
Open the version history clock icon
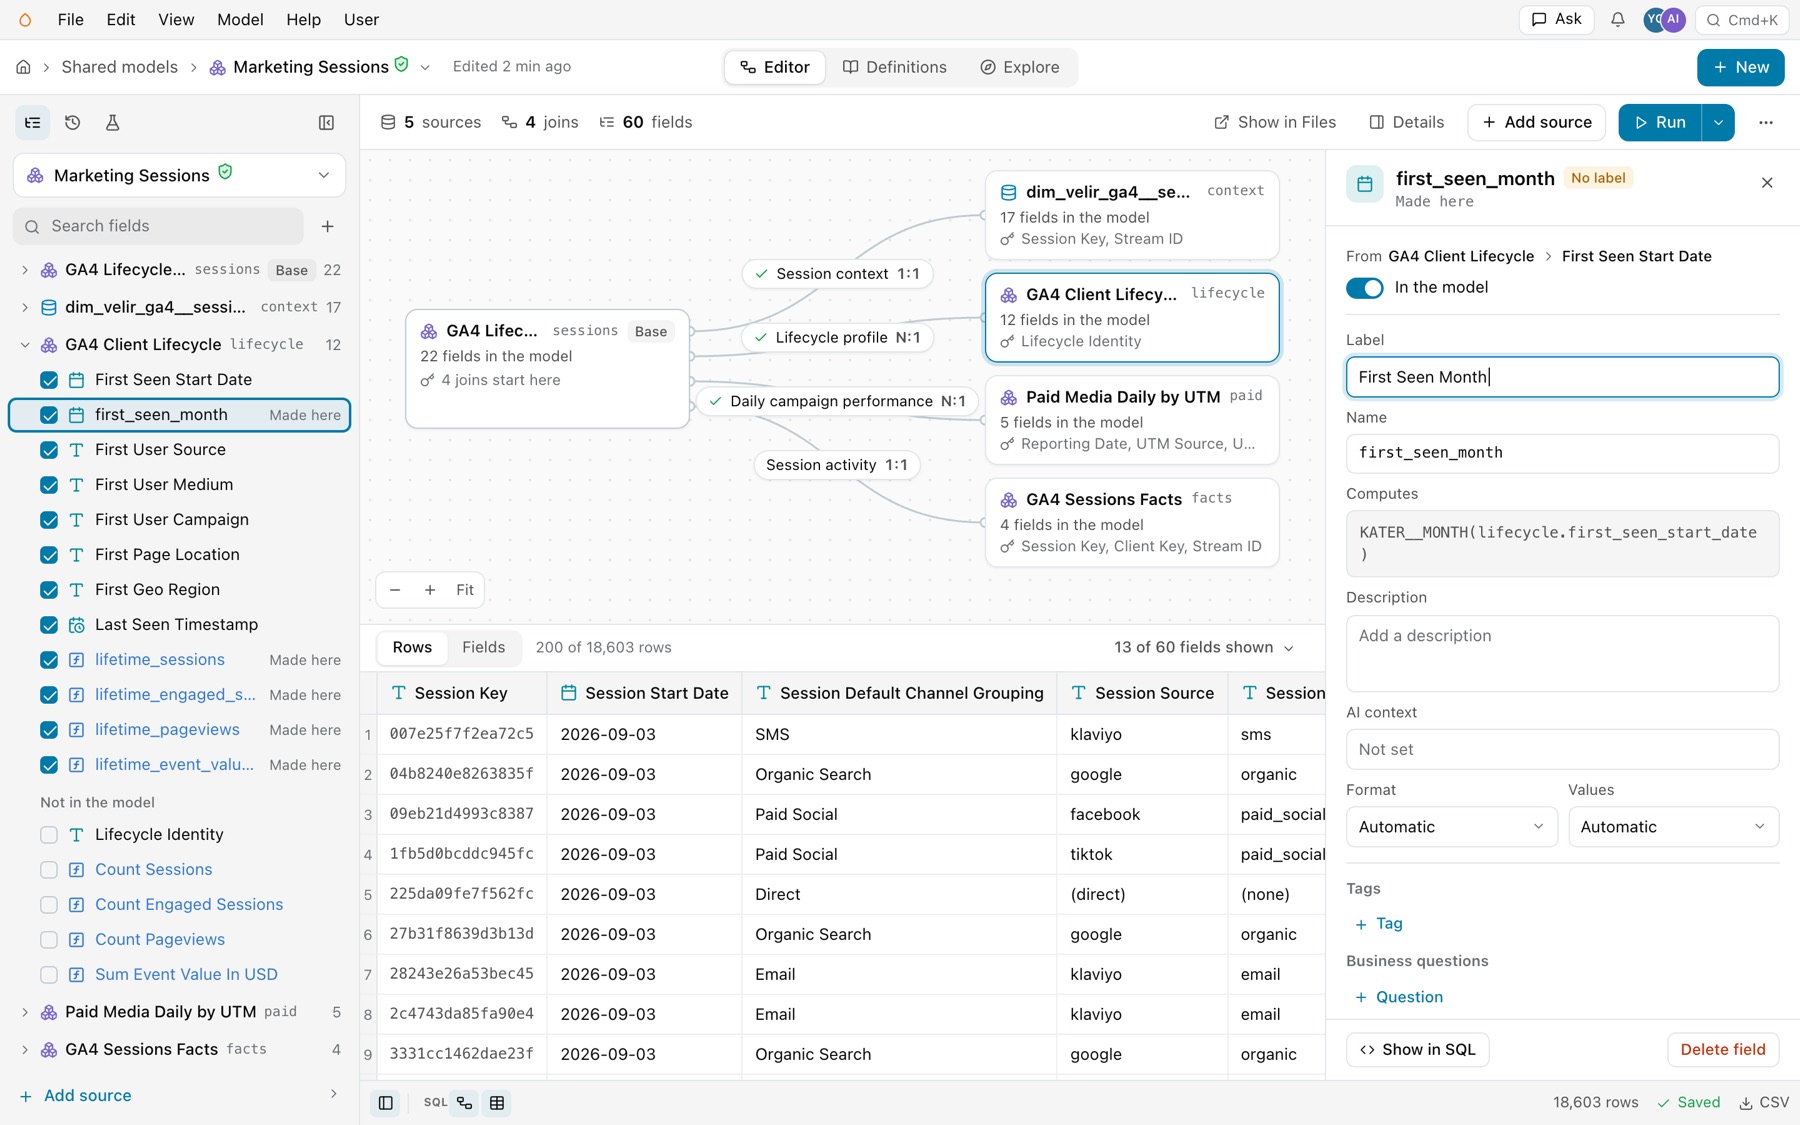coord(72,122)
